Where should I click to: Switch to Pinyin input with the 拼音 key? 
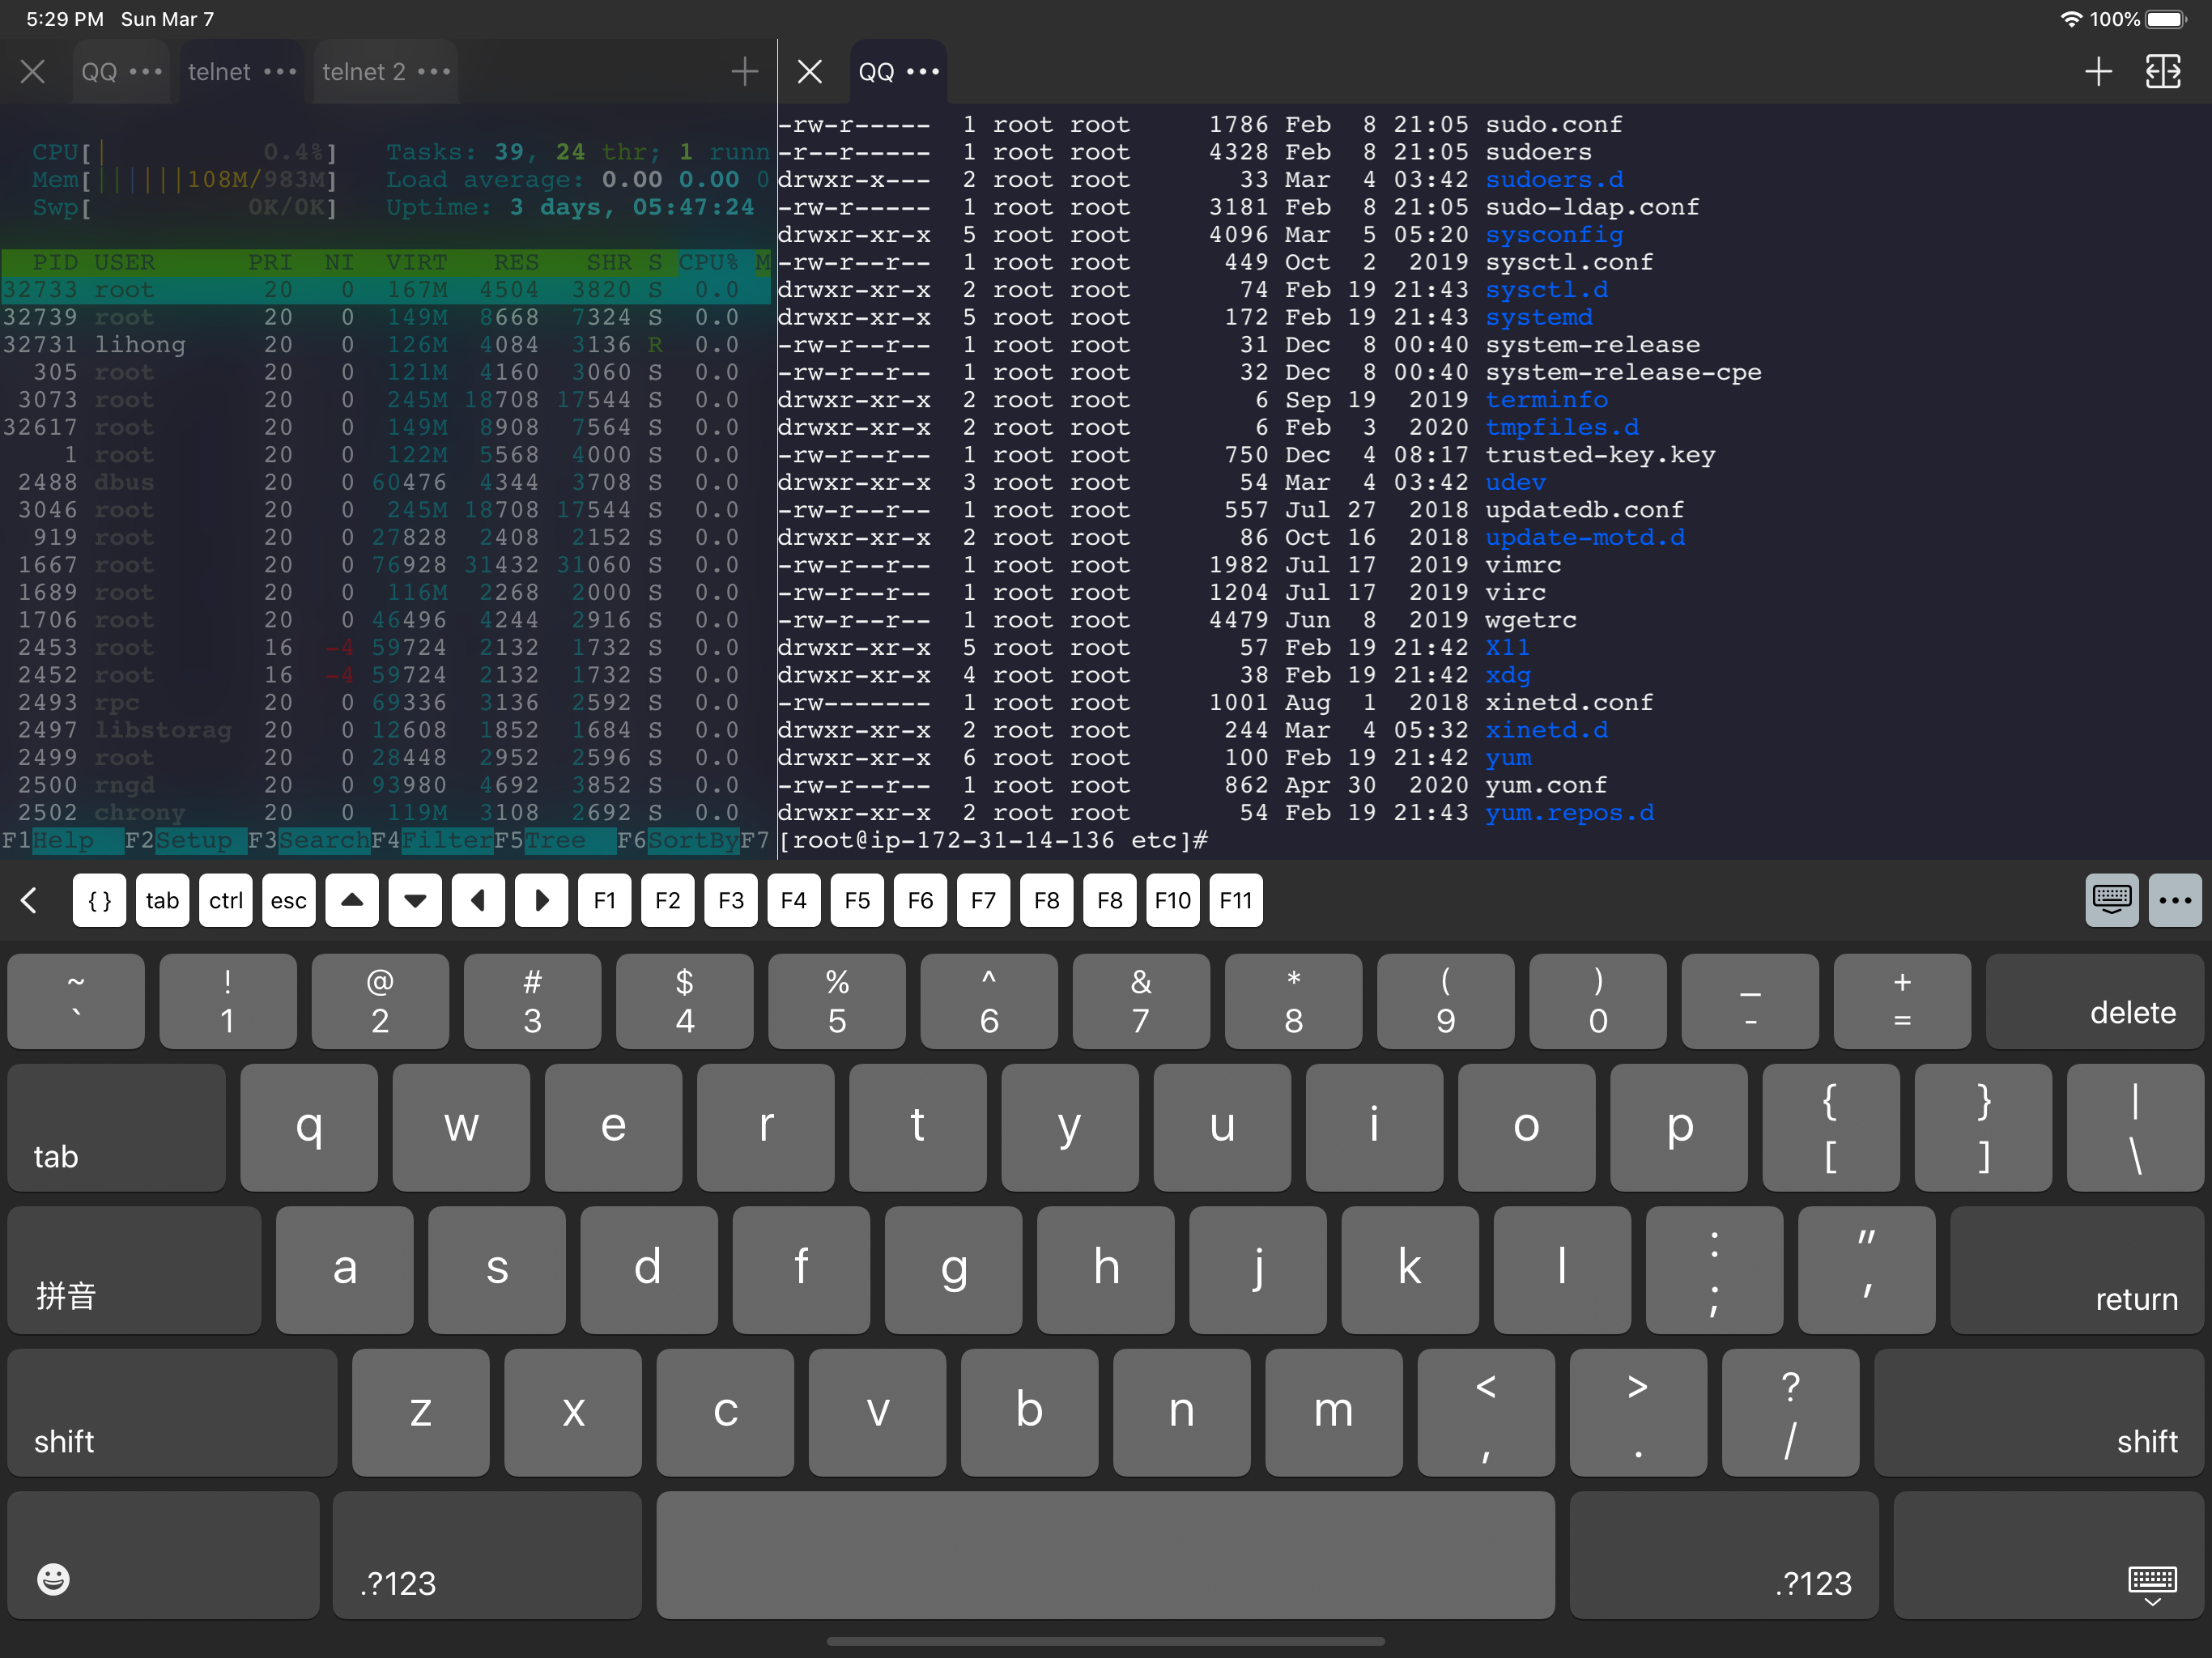coord(132,1270)
